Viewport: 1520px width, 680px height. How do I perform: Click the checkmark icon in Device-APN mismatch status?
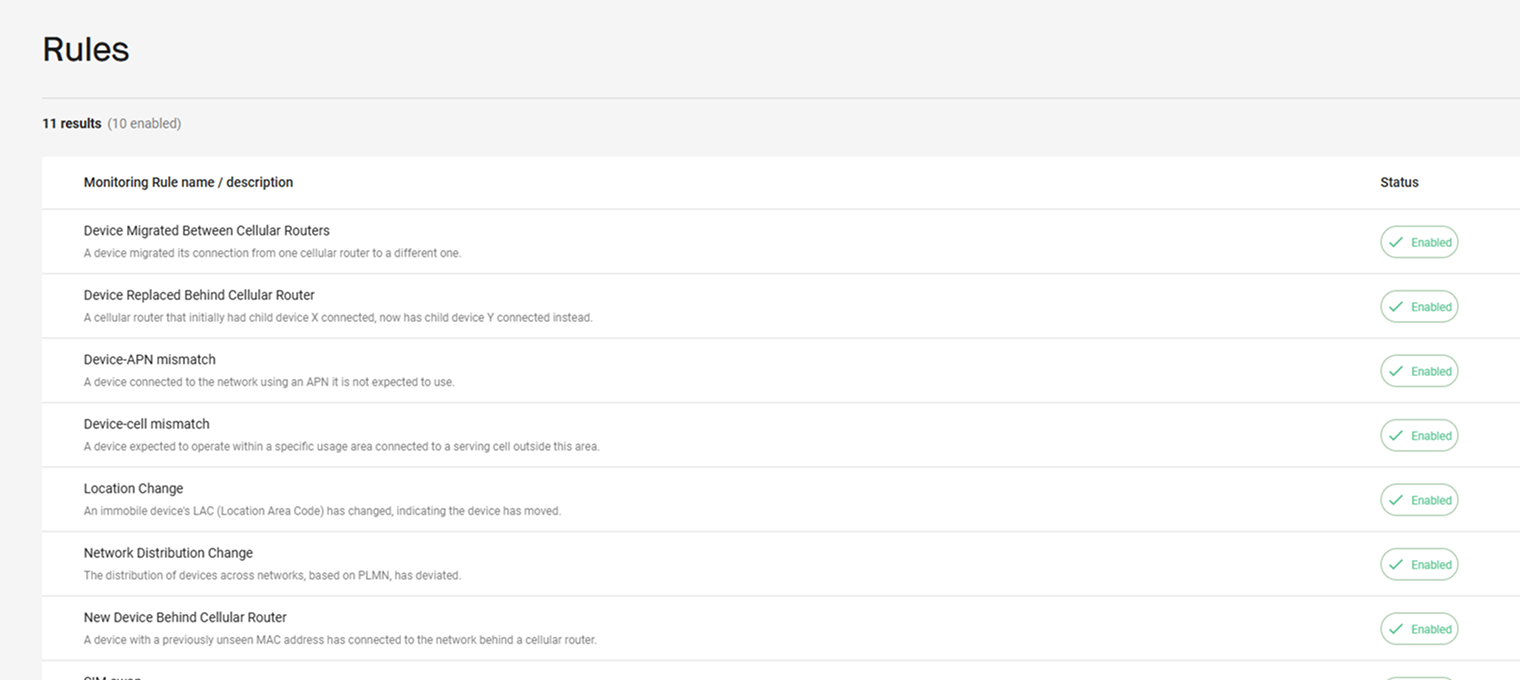click(1396, 371)
